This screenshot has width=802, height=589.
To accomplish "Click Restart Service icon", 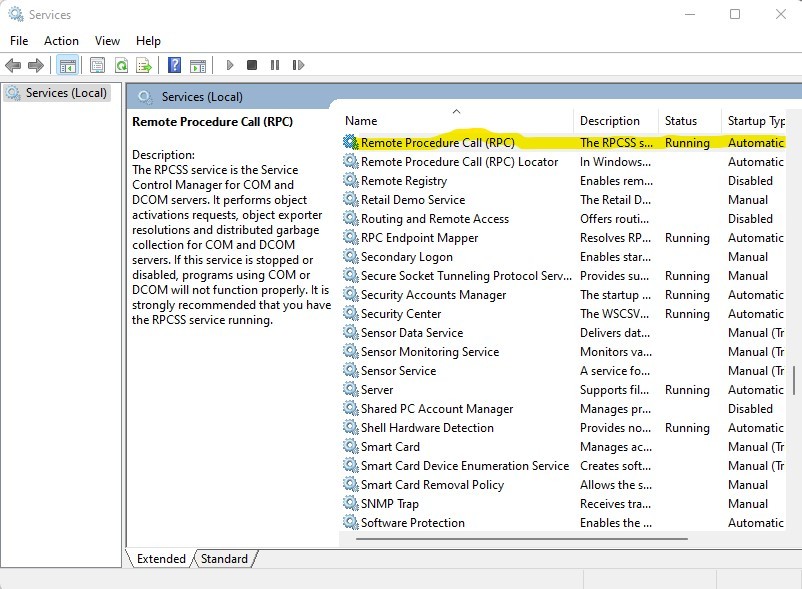I will [298, 65].
